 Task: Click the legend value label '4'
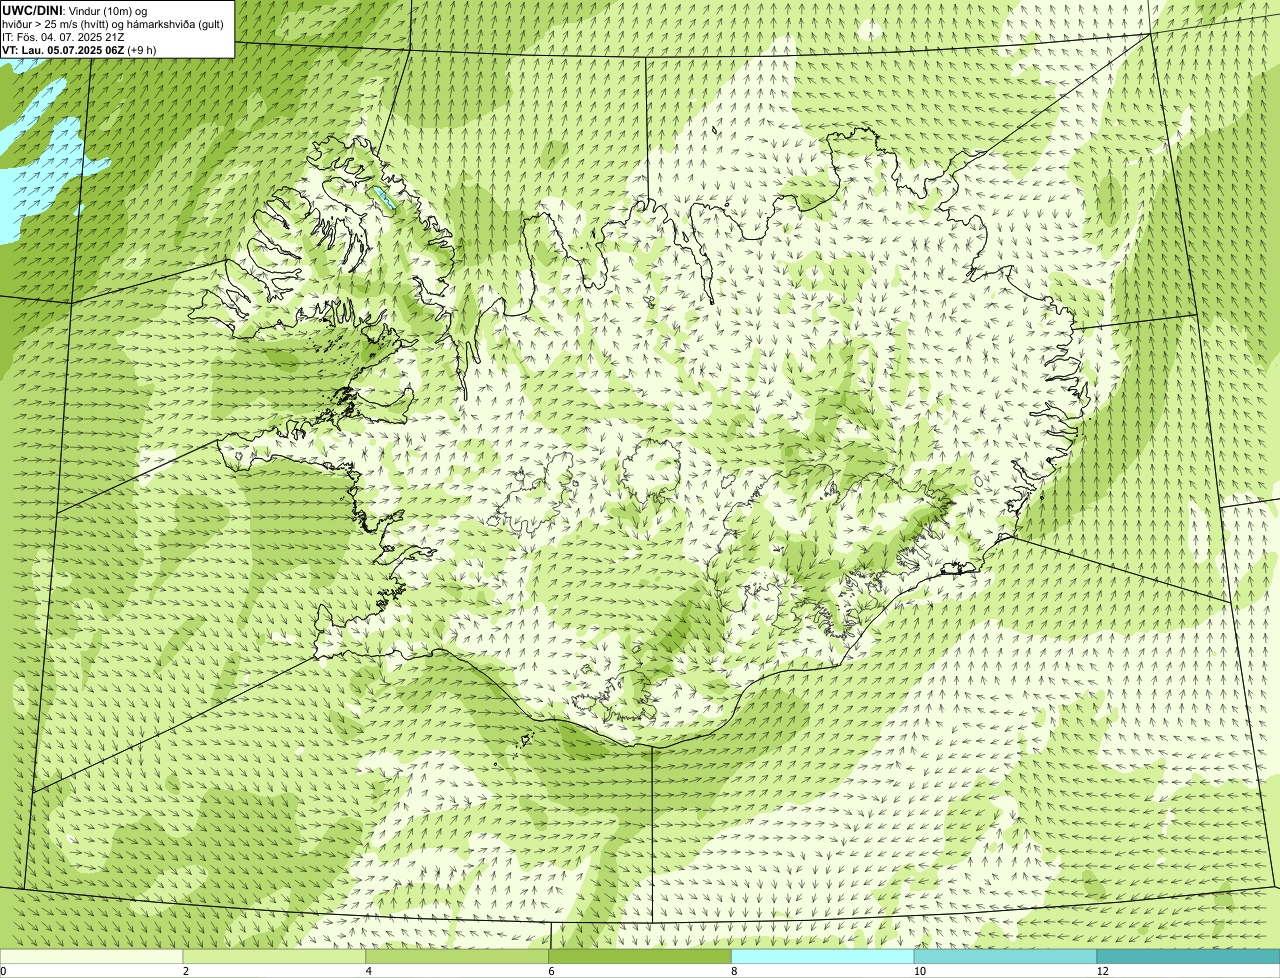(x=369, y=971)
